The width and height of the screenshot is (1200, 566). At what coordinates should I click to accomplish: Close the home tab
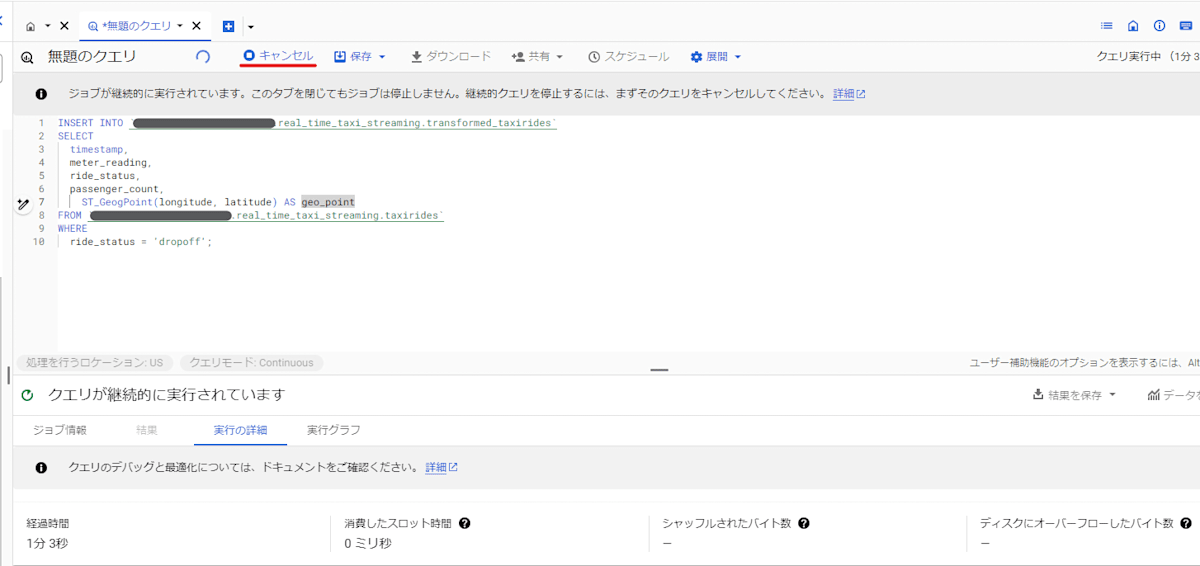(64, 26)
